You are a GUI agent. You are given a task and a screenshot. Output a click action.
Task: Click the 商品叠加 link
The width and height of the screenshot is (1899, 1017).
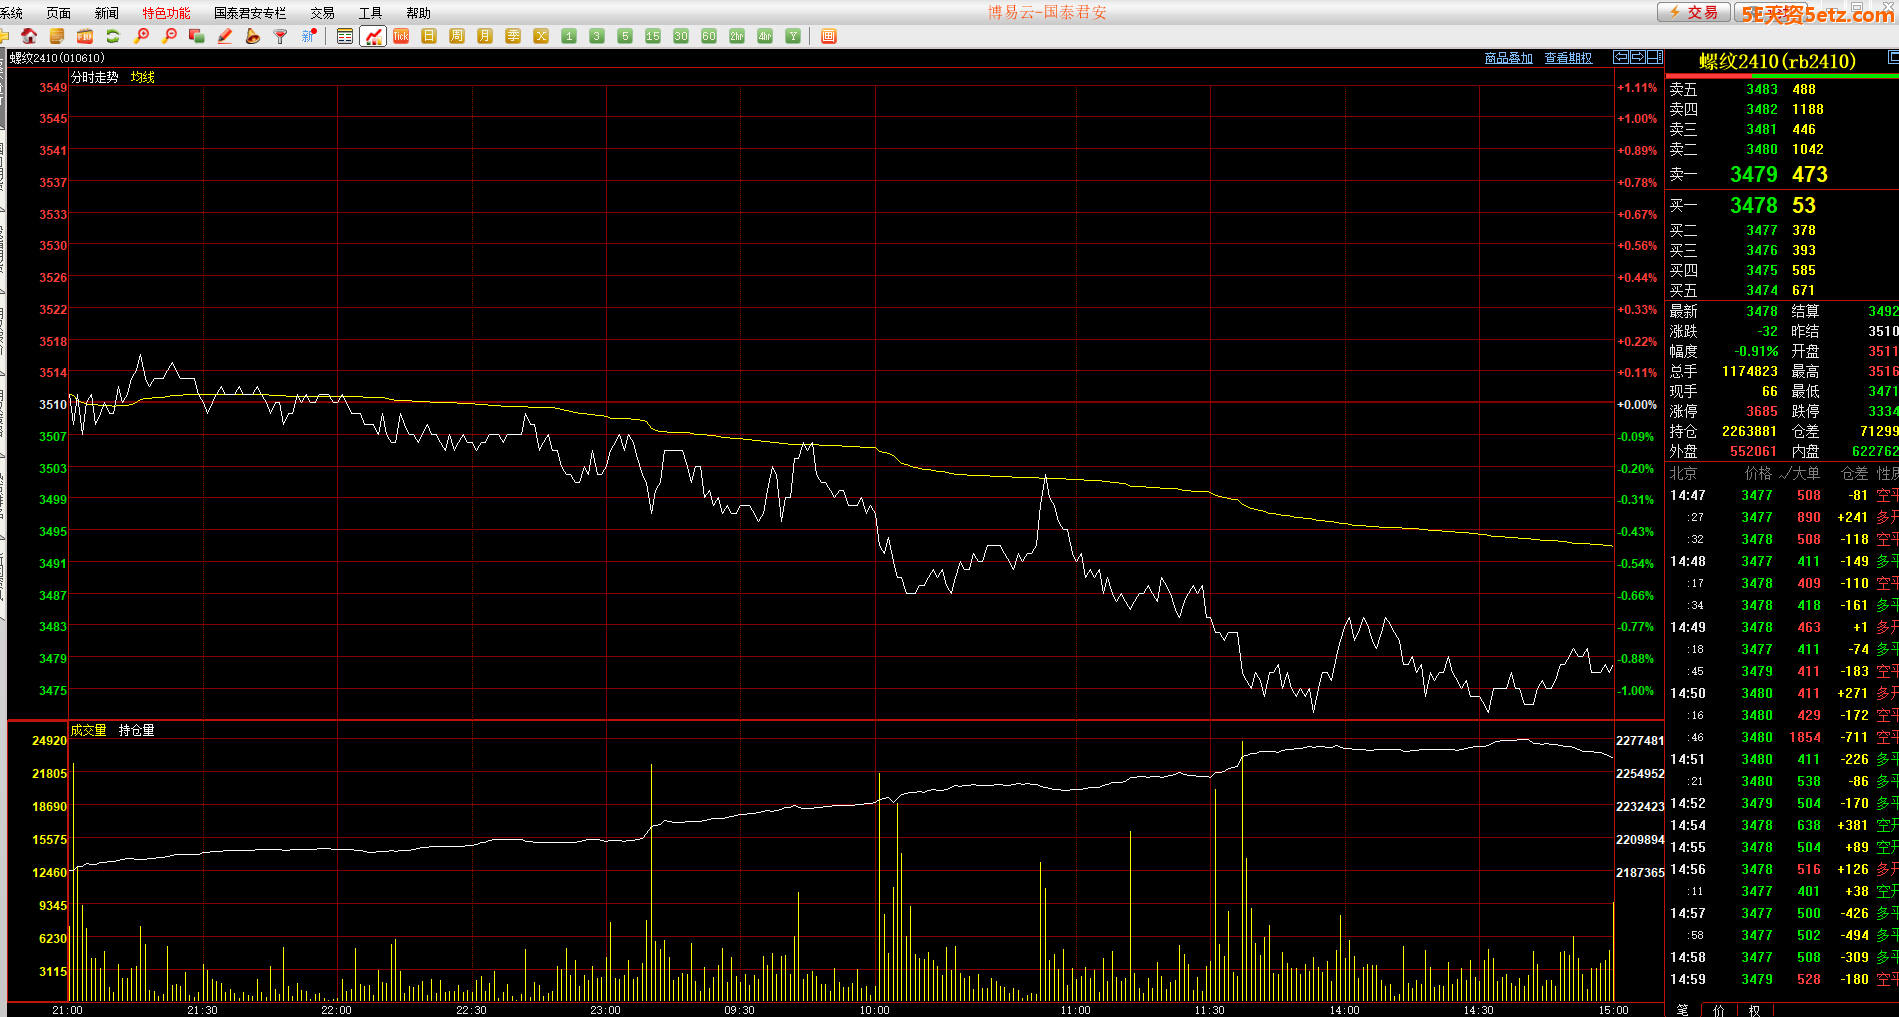click(1508, 58)
